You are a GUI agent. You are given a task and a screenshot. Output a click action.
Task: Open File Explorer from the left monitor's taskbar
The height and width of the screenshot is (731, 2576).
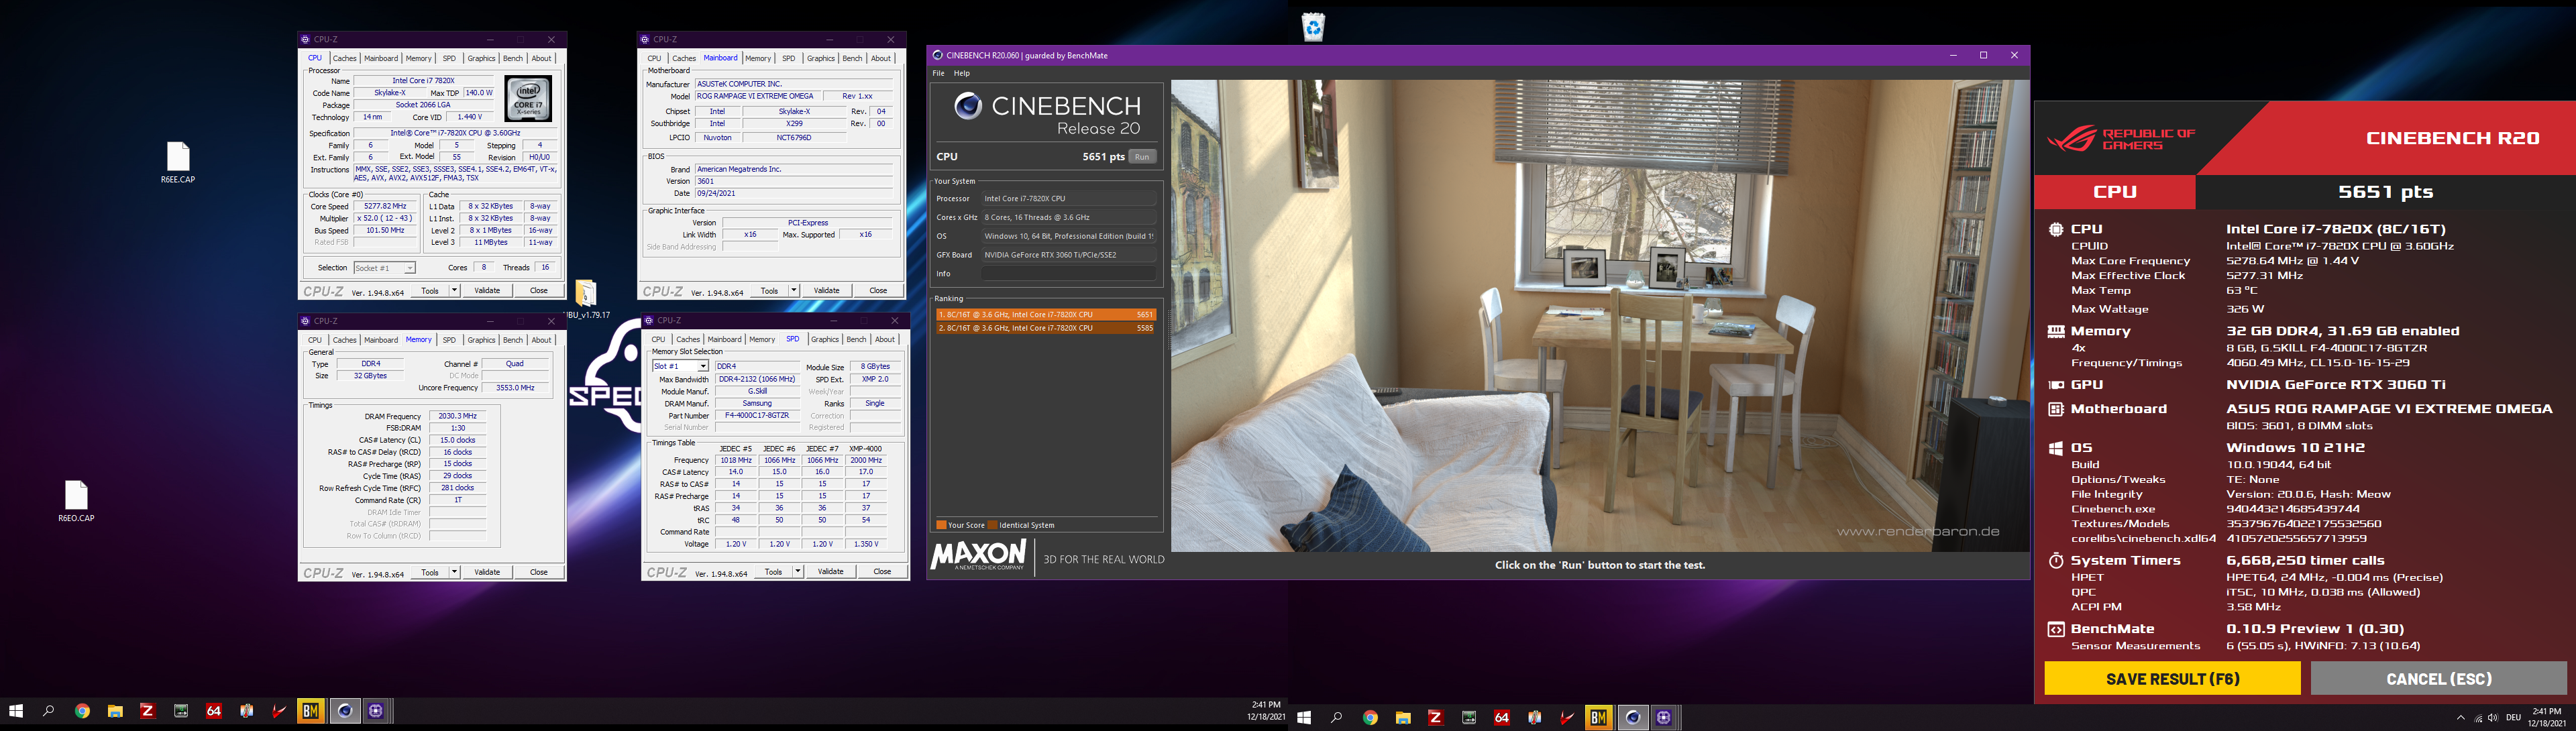coord(115,711)
